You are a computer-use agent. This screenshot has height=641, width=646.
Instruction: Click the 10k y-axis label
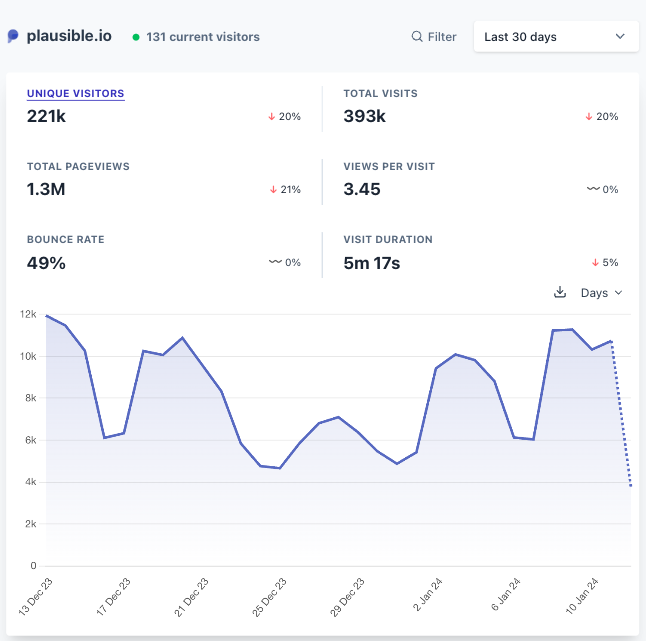tap(28, 356)
